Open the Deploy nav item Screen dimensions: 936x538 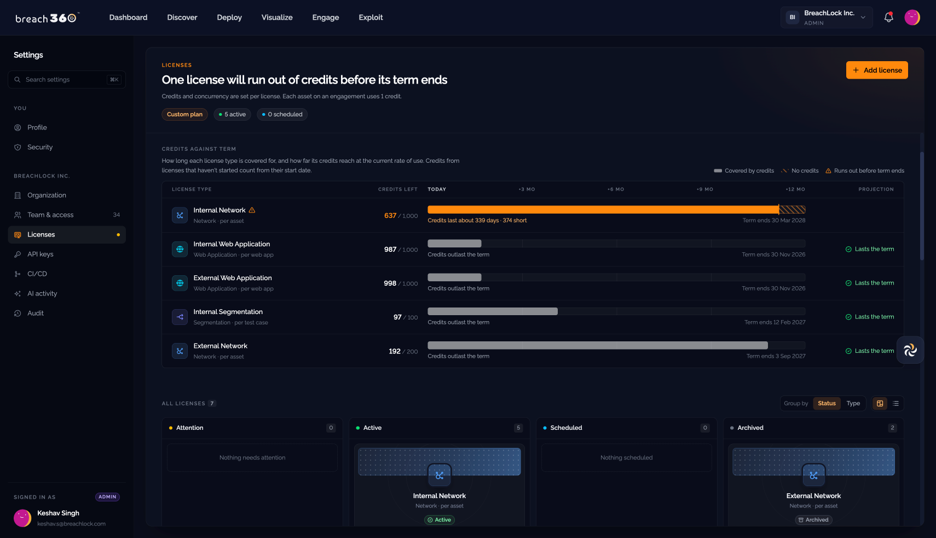pyautogui.click(x=229, y=17)
